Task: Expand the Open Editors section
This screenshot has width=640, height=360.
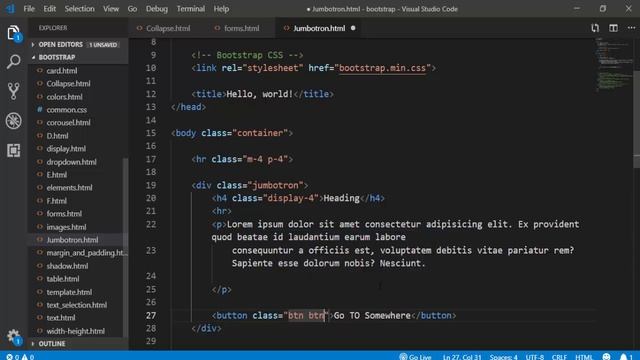Action: (78, 44)
